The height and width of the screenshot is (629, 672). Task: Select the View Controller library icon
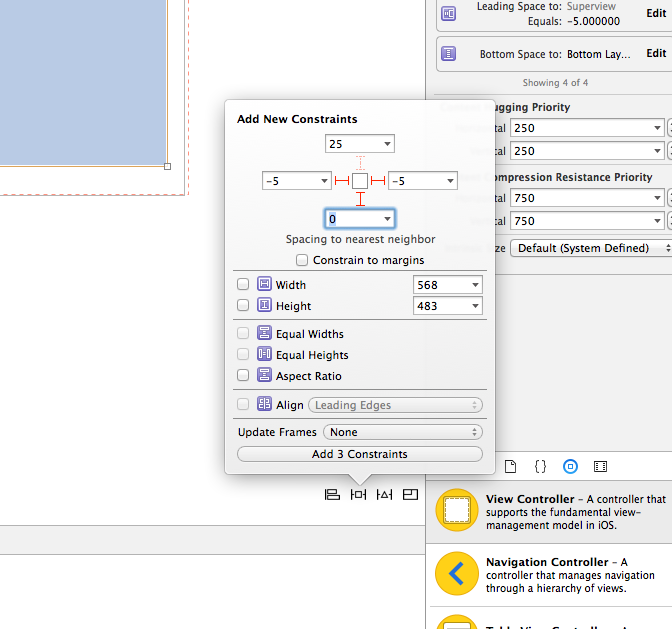coord(457,510)
